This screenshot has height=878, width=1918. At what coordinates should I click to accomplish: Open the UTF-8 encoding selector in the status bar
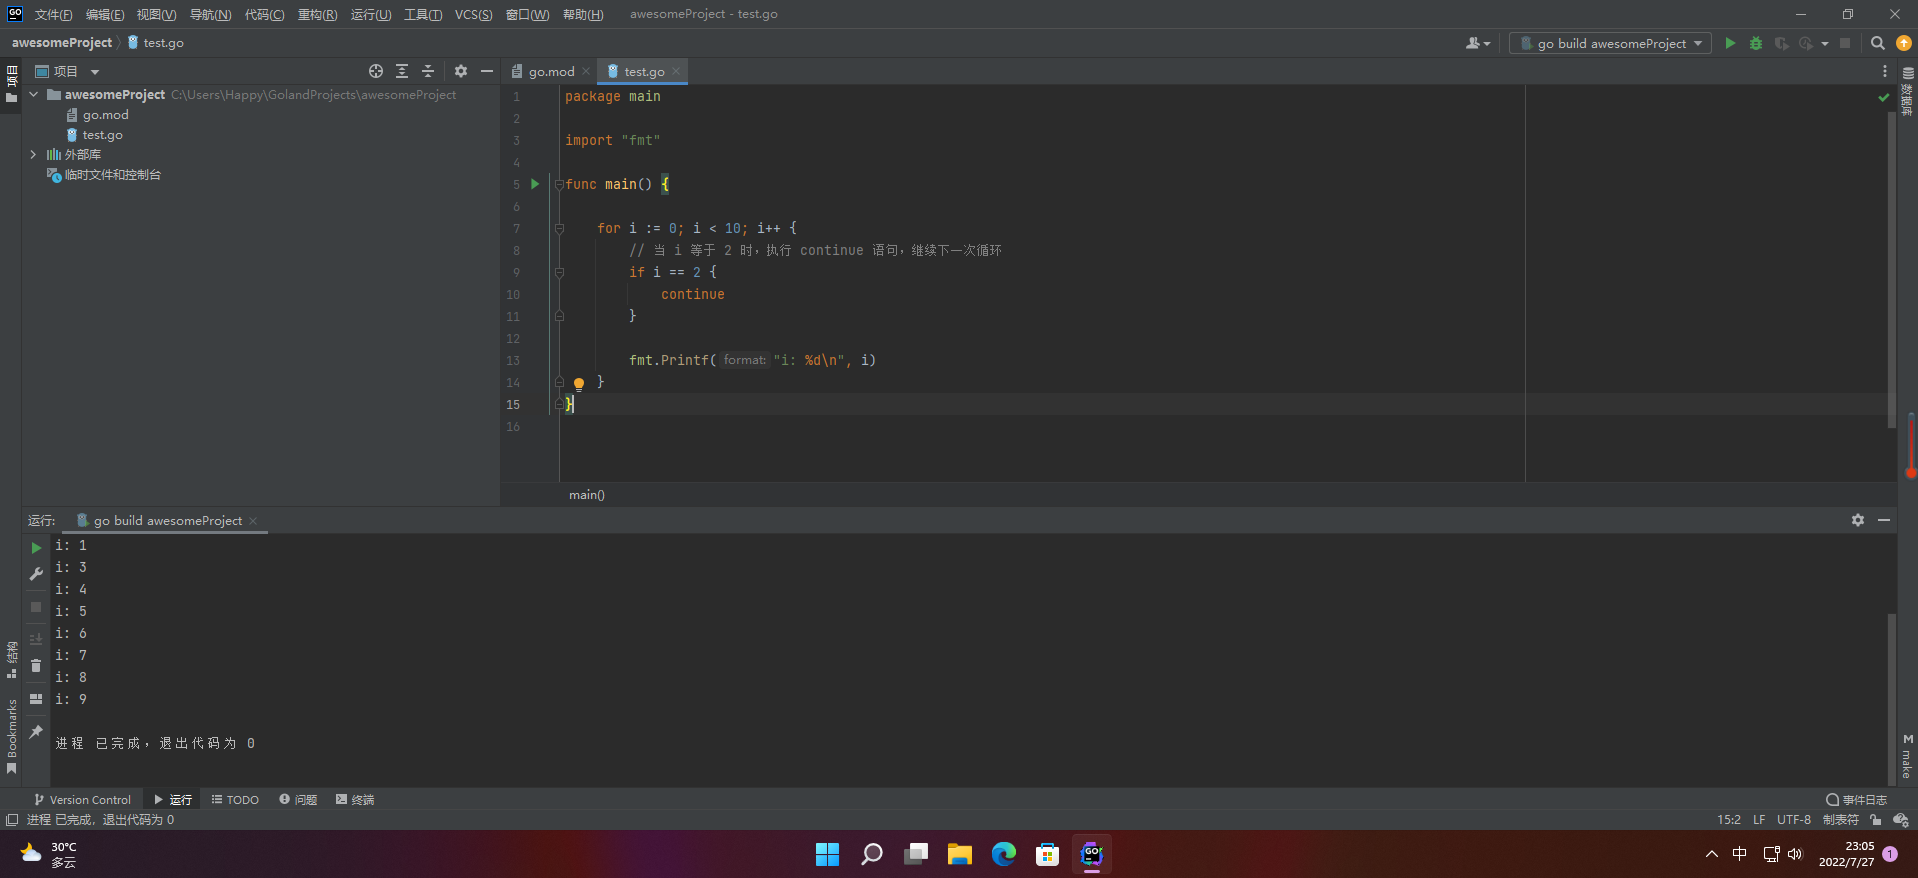pyautogui.click(x=1794, y=820)
